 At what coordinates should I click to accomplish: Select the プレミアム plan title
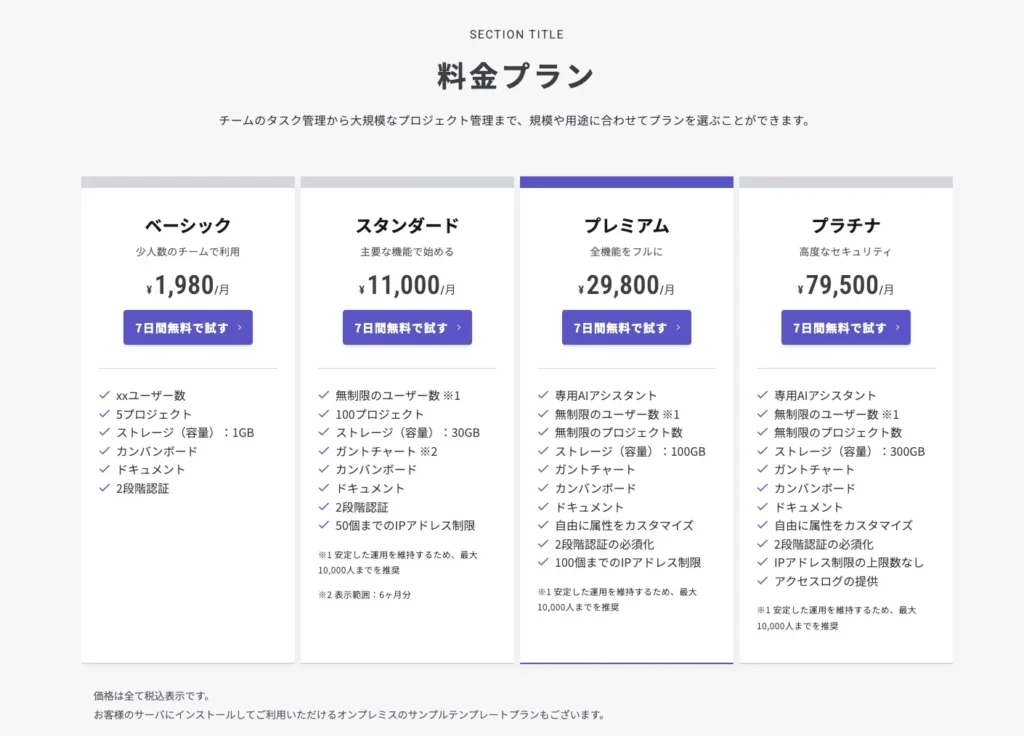627,225
